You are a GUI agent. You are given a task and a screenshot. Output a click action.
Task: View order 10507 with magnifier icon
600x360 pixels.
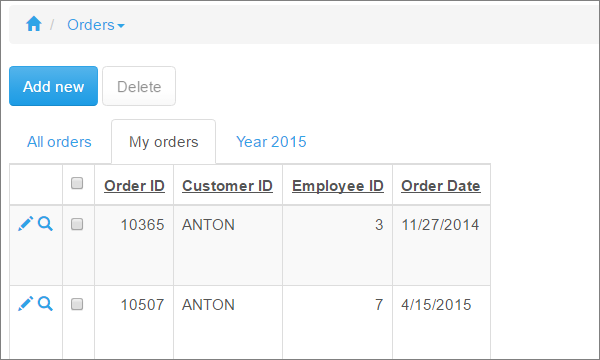46,304
